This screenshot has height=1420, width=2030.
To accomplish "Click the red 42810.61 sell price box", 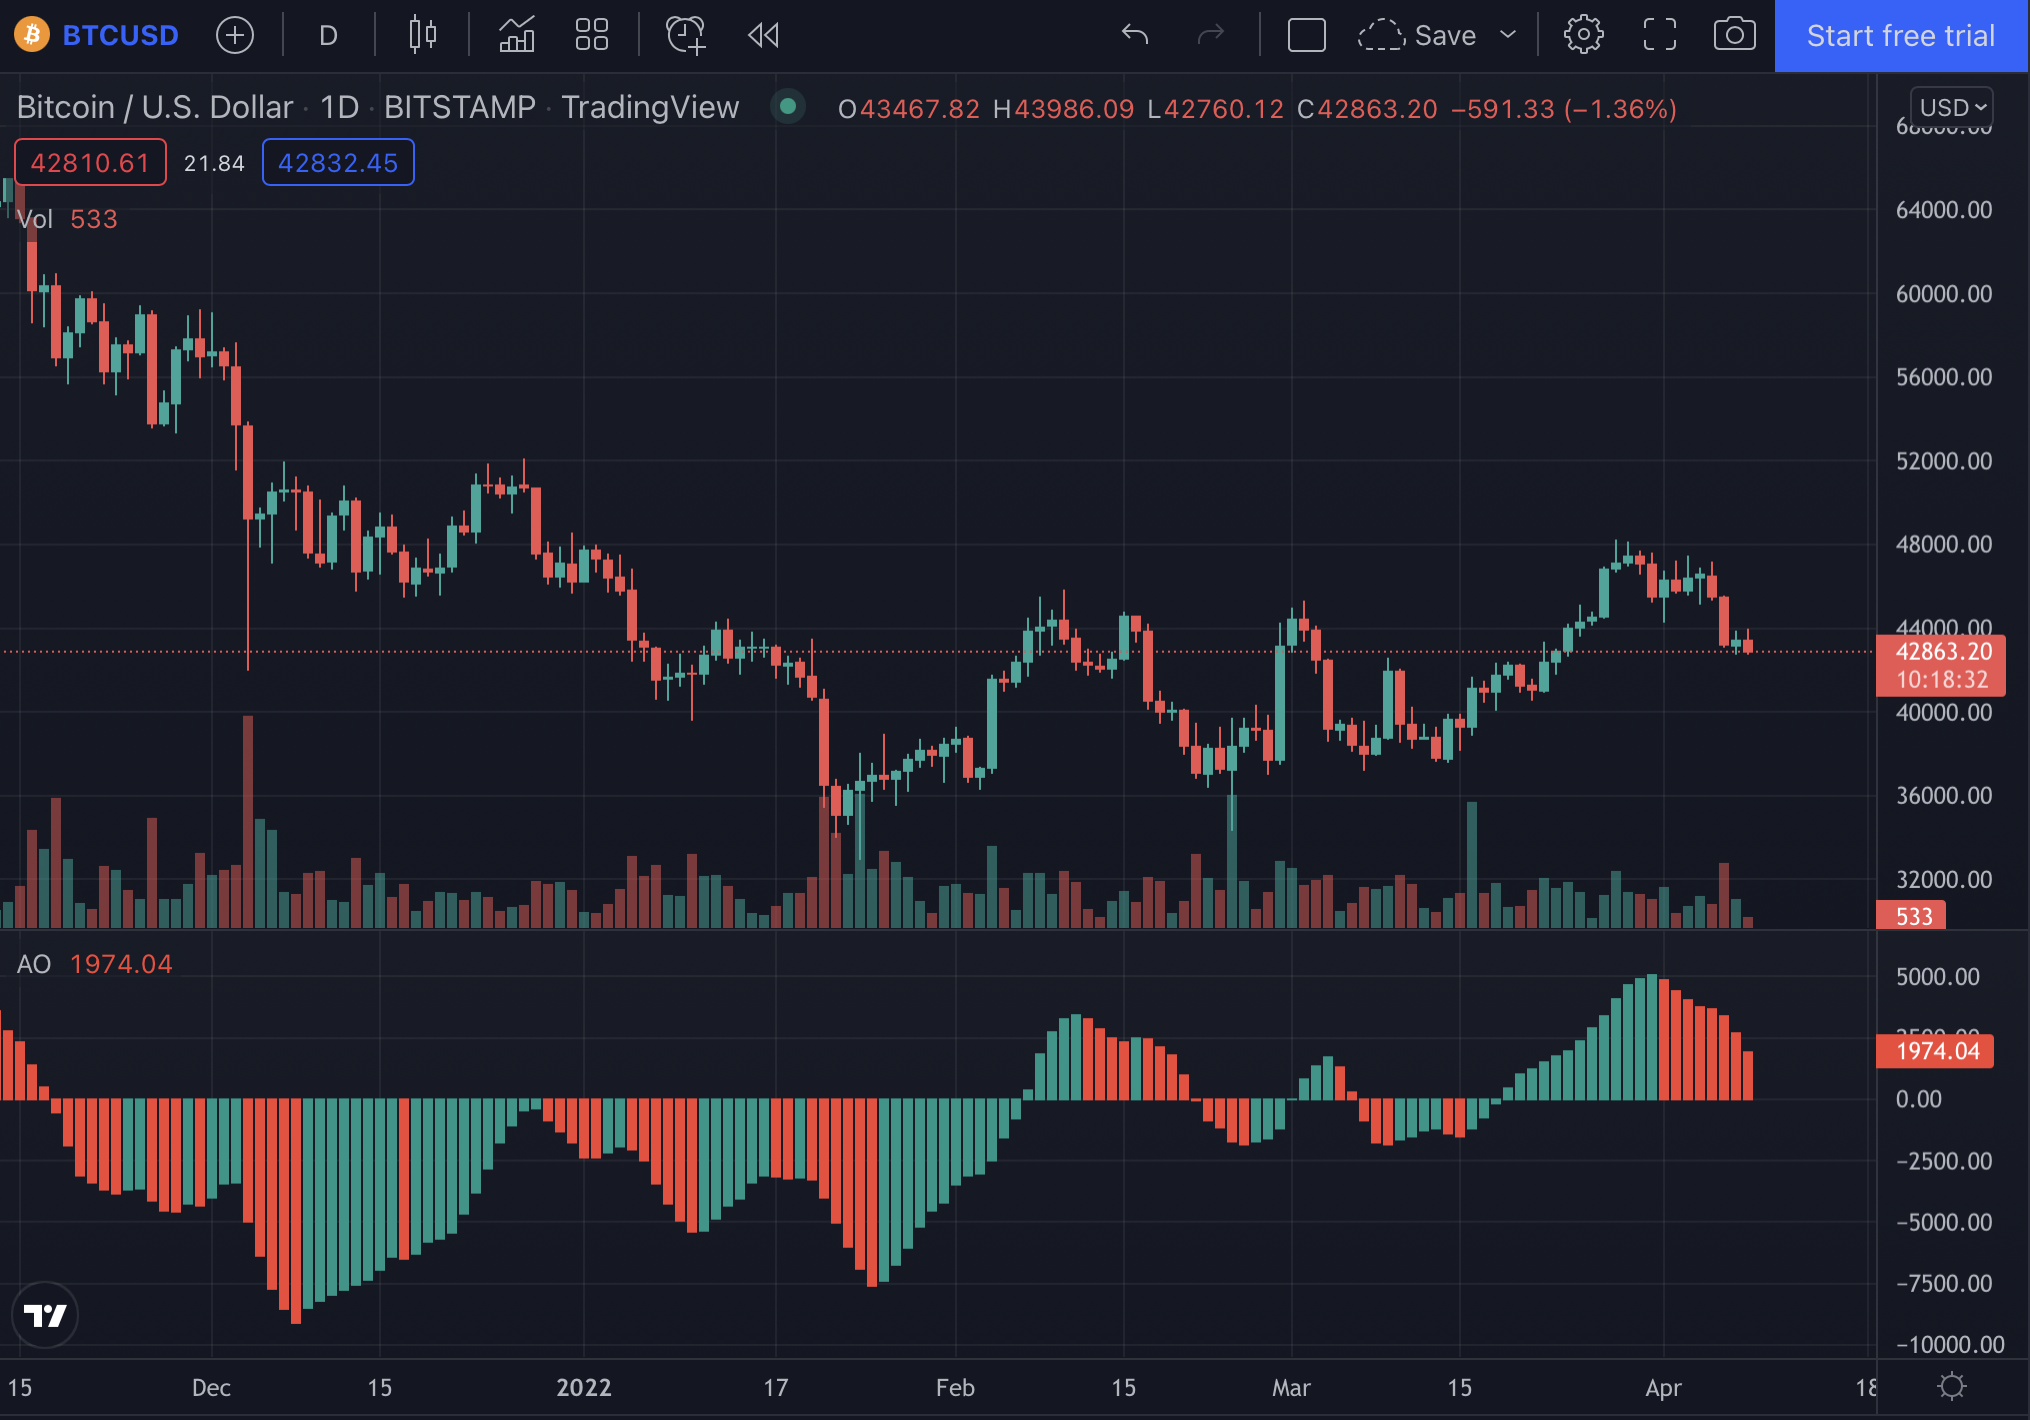I will [90, 161].
